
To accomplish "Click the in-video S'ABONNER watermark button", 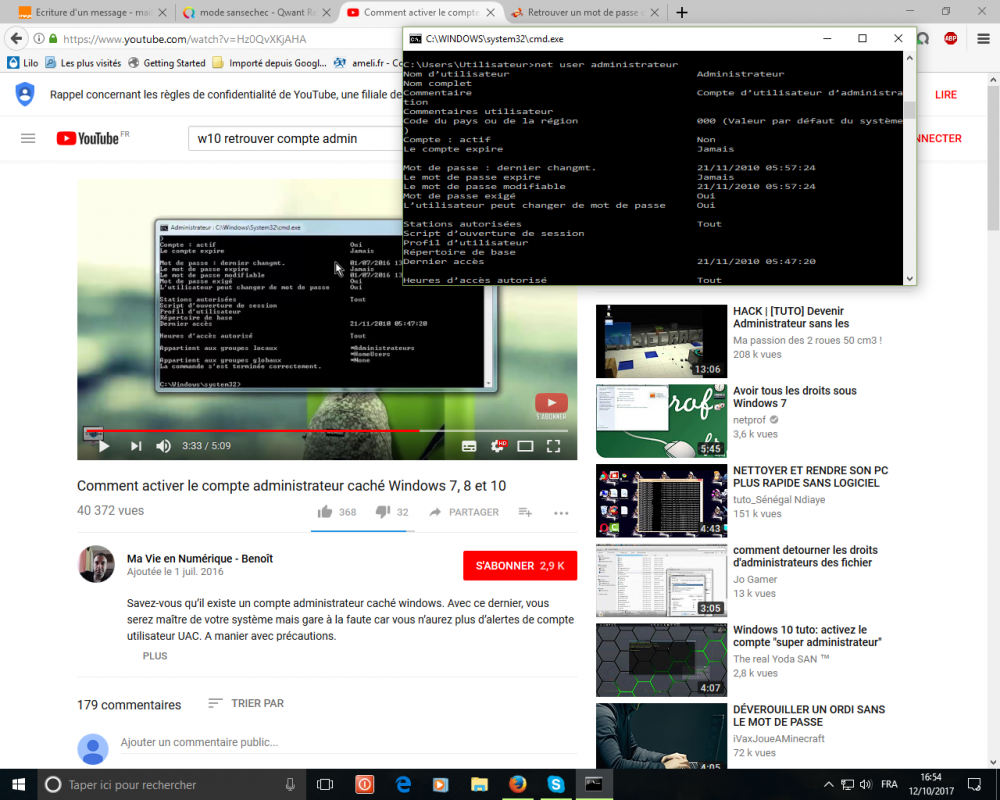I will coord(551,406).
